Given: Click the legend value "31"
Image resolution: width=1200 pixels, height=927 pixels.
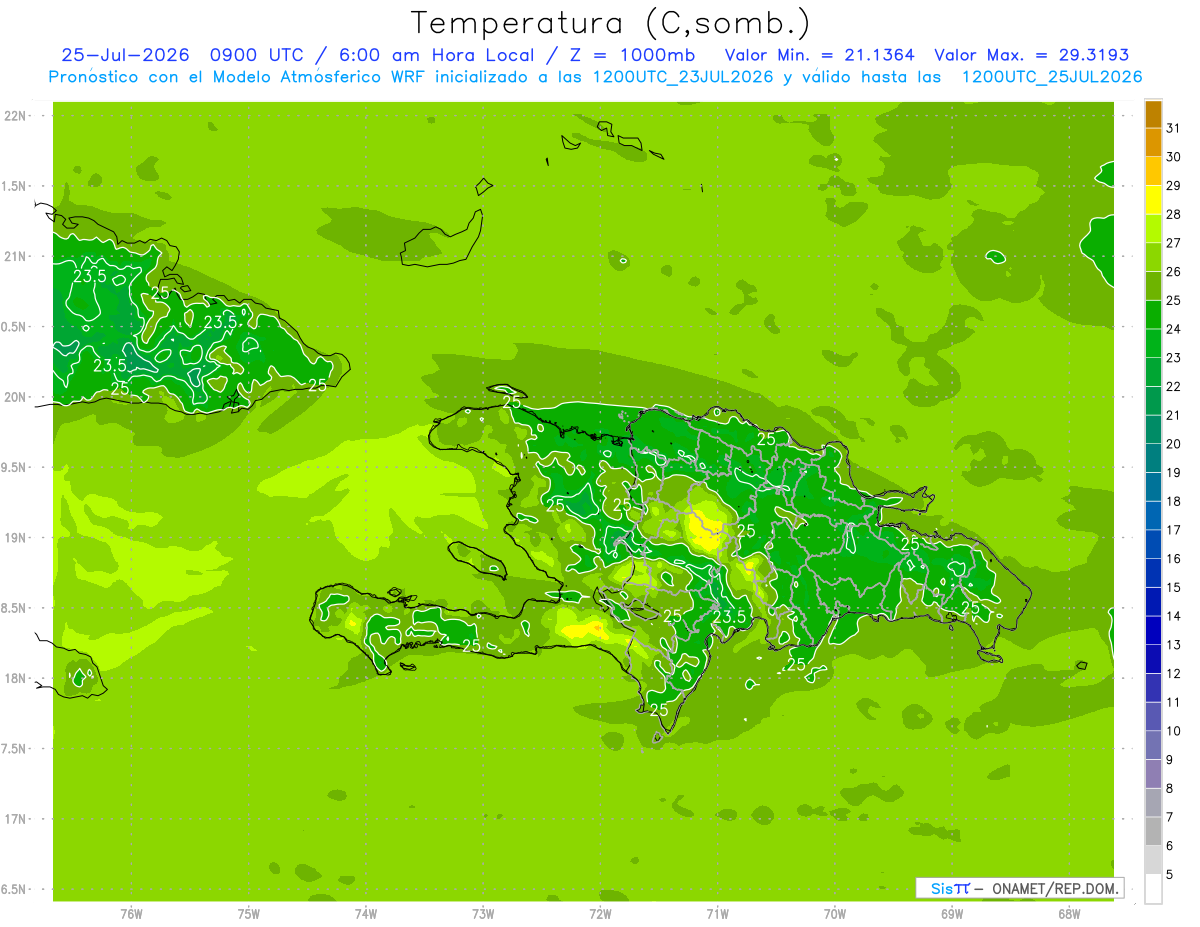Looking at the screenshot, I should [1173, 129].
